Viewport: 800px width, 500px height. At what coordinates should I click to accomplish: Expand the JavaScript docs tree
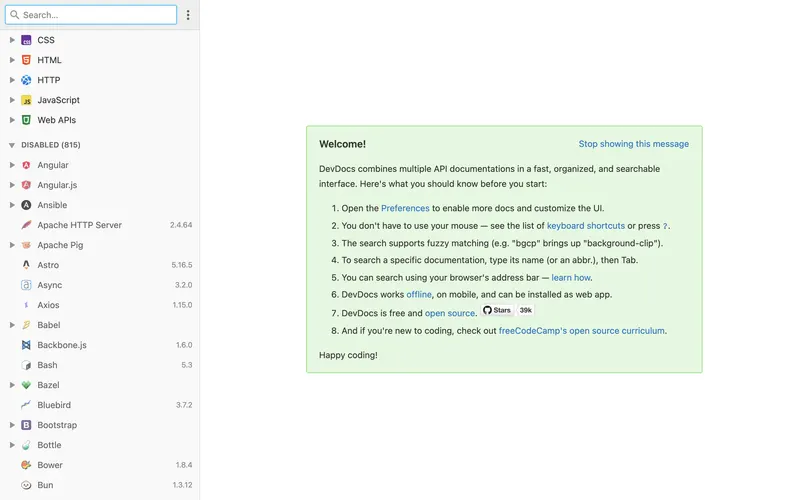pos(12,100)
